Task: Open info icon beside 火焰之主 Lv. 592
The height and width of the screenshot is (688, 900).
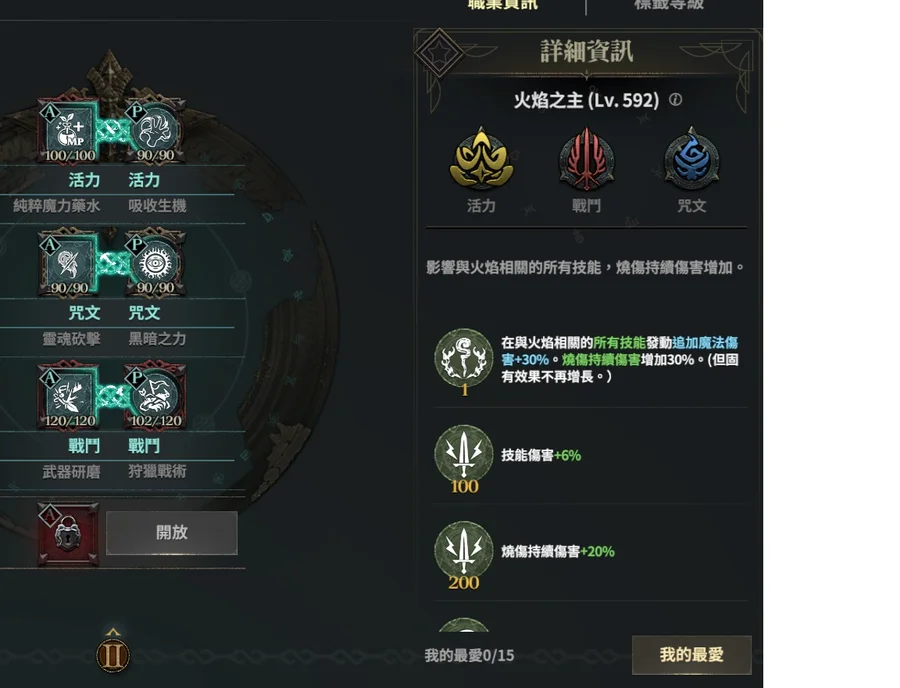Action: coord(676,100)
